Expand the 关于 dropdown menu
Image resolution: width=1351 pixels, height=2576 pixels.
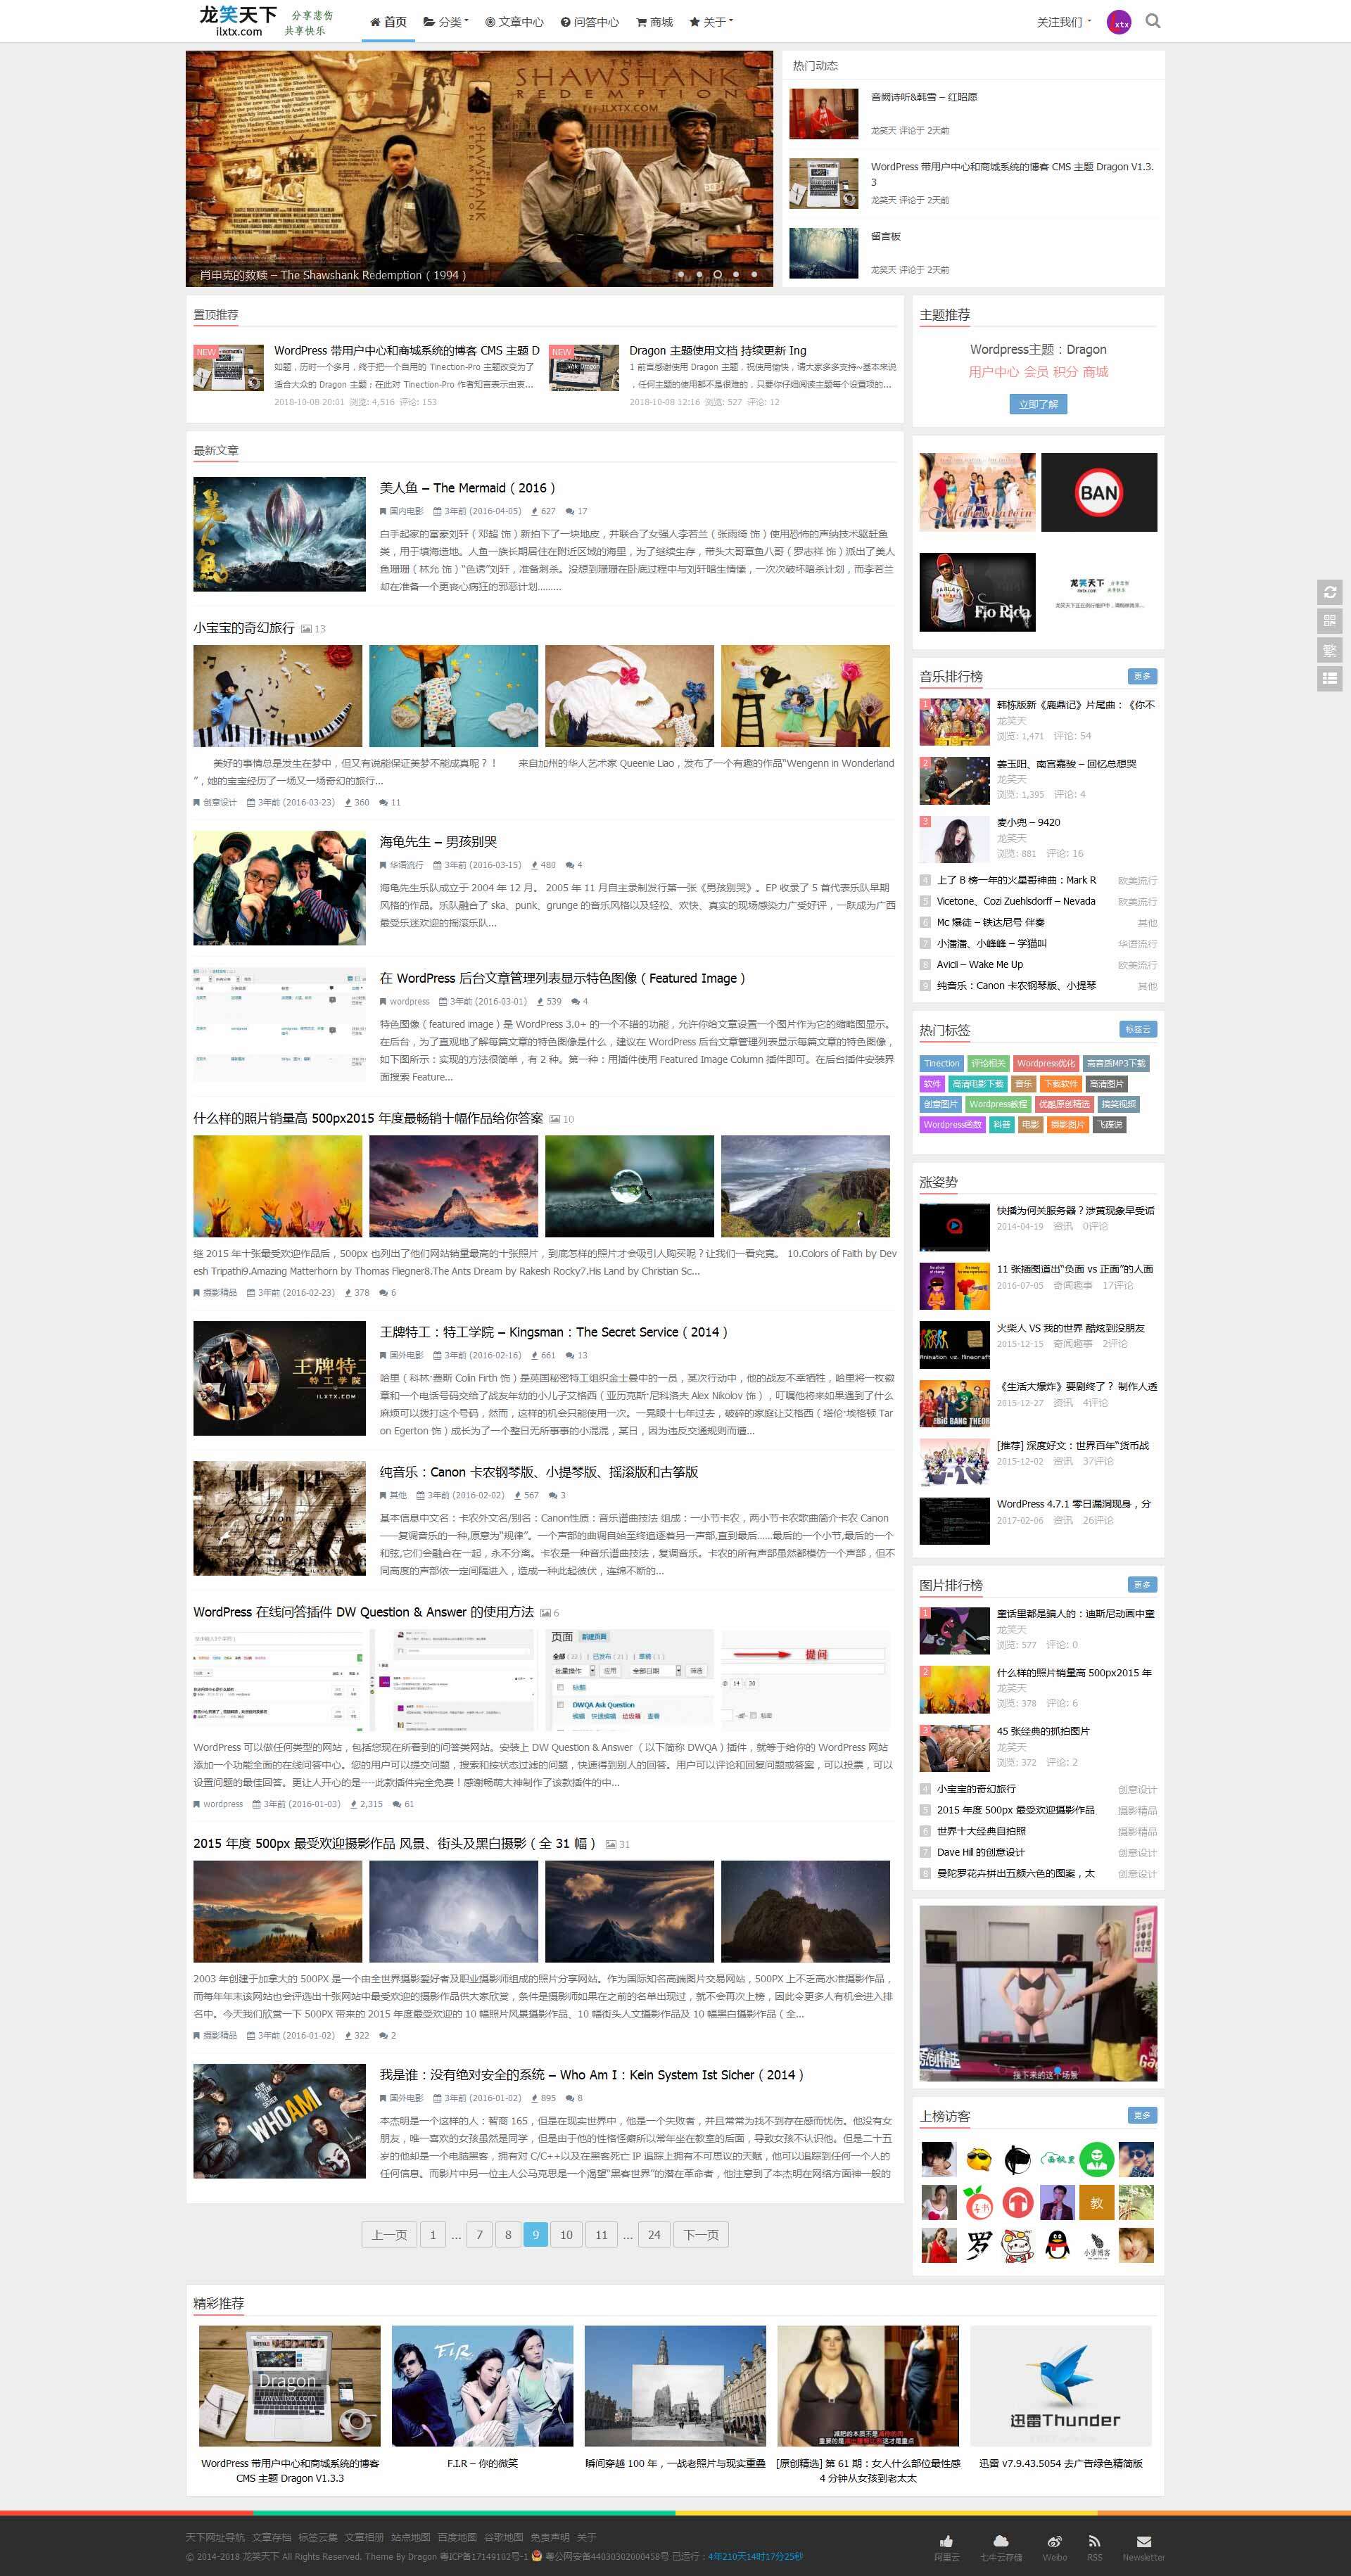pyautogui.click(x=711, y=22)
